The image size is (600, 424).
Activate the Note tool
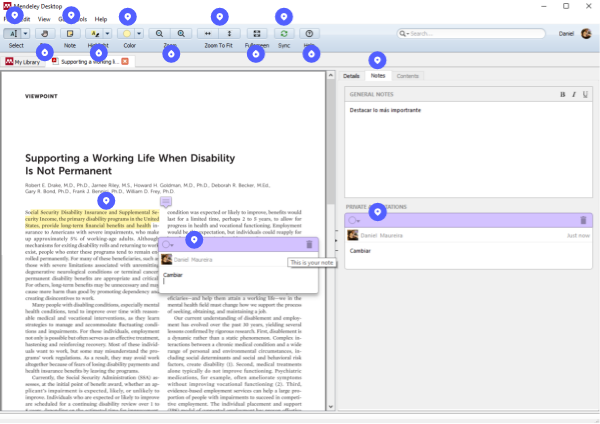pos(70,33)
